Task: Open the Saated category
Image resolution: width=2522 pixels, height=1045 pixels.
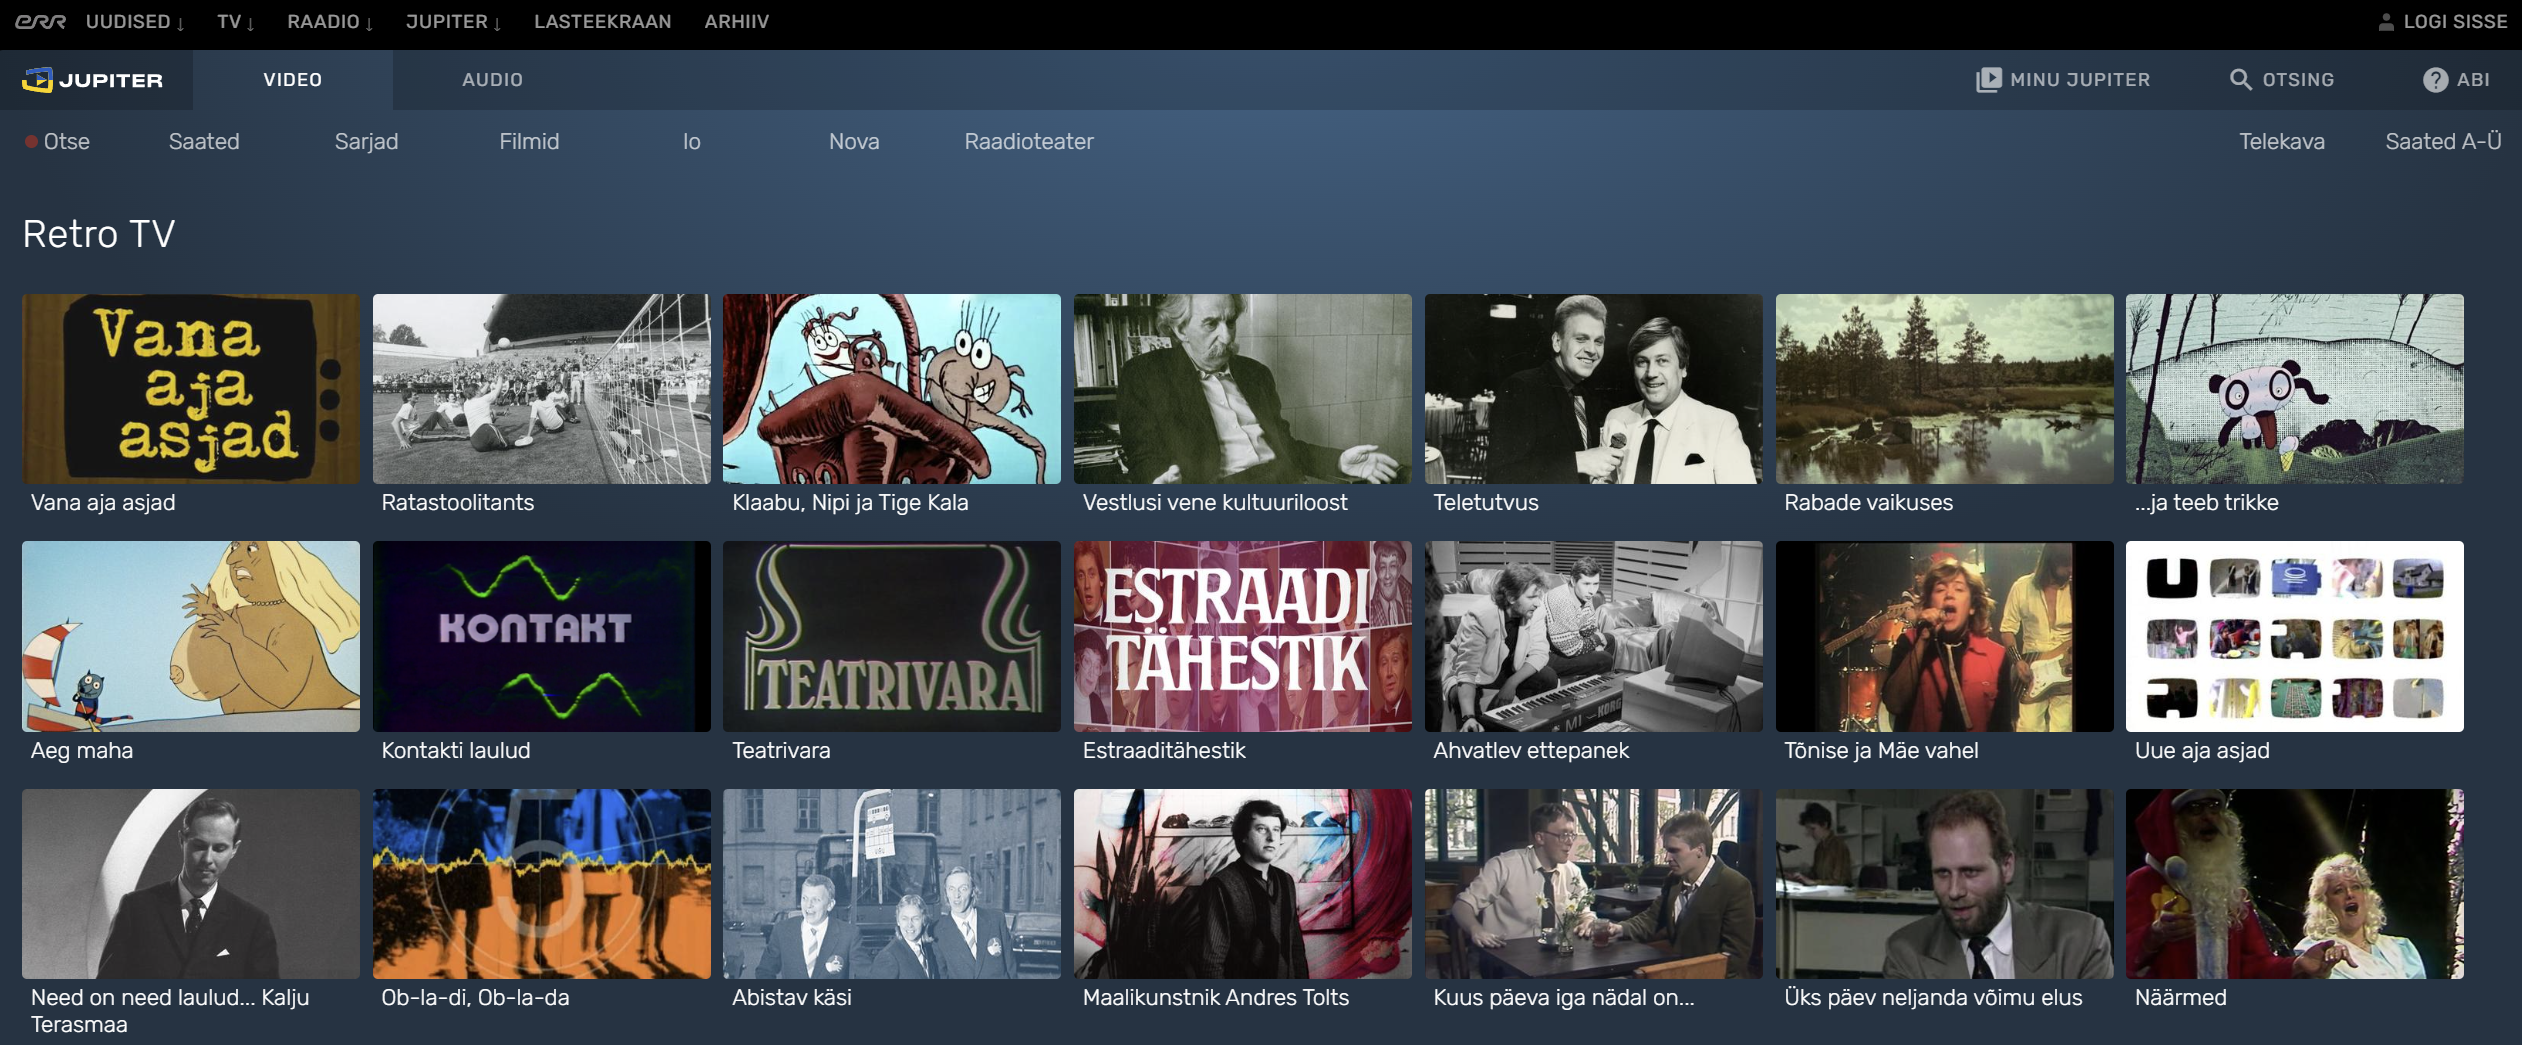Action: click(204, 142)
